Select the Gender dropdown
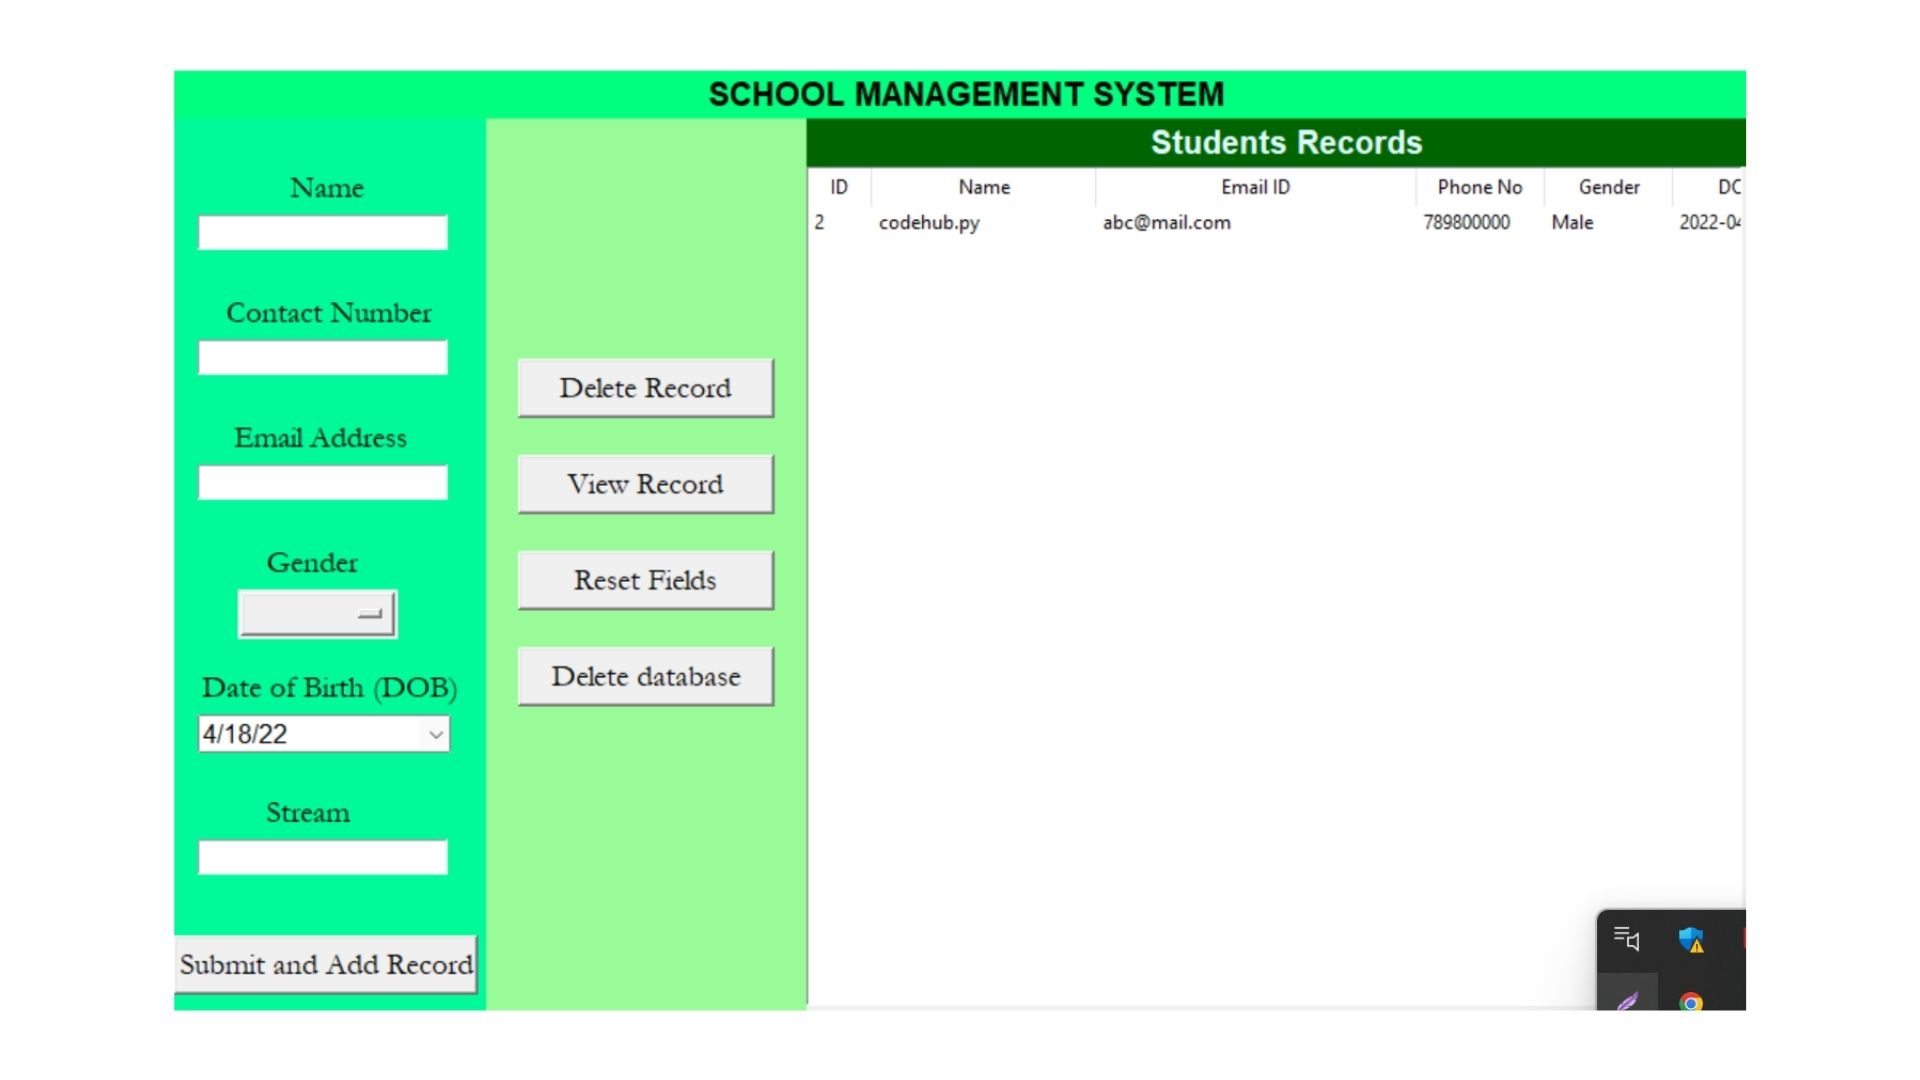The width and height of the screenshot is (1920, 1080). [x=316, y=611]
